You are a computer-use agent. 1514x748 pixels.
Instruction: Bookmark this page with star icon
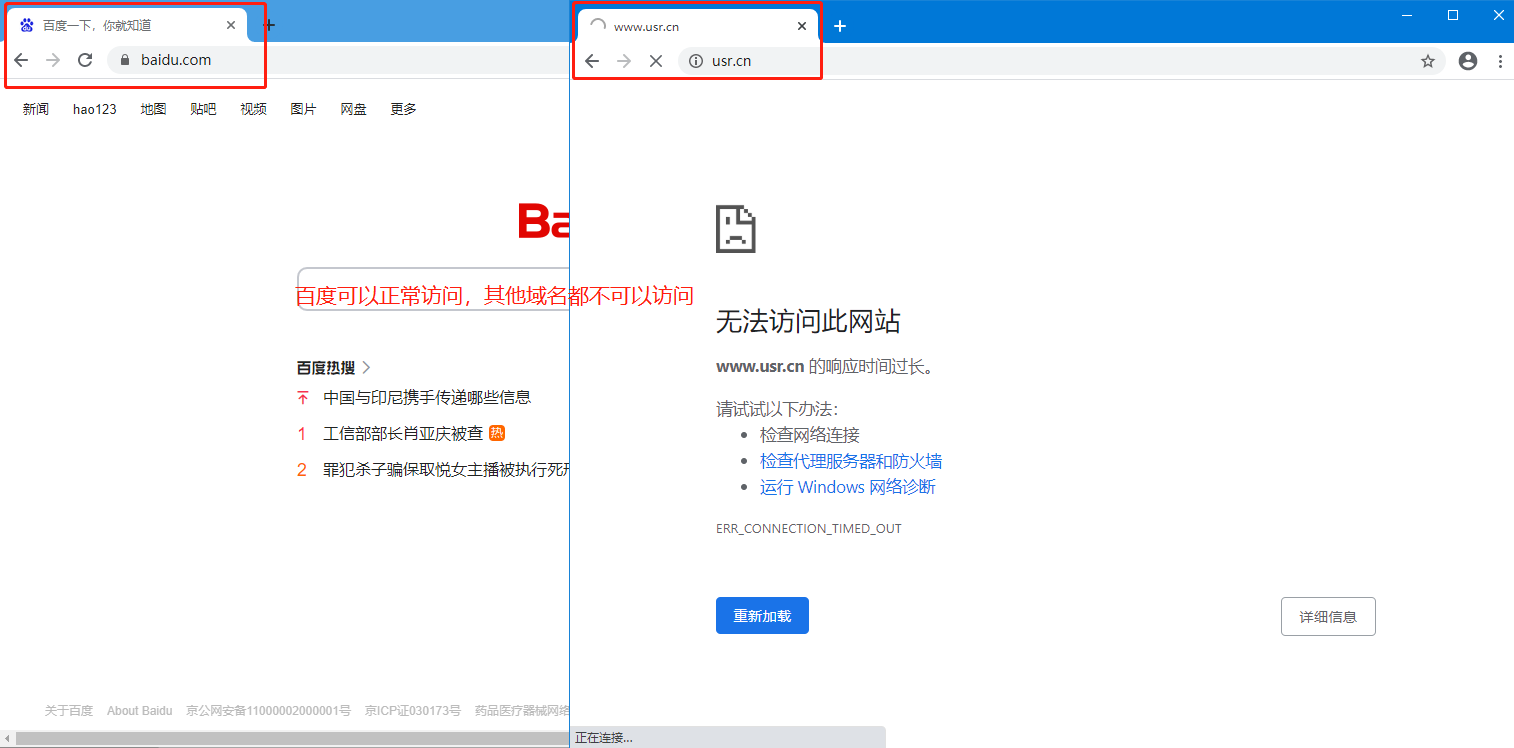point(1428,61)
